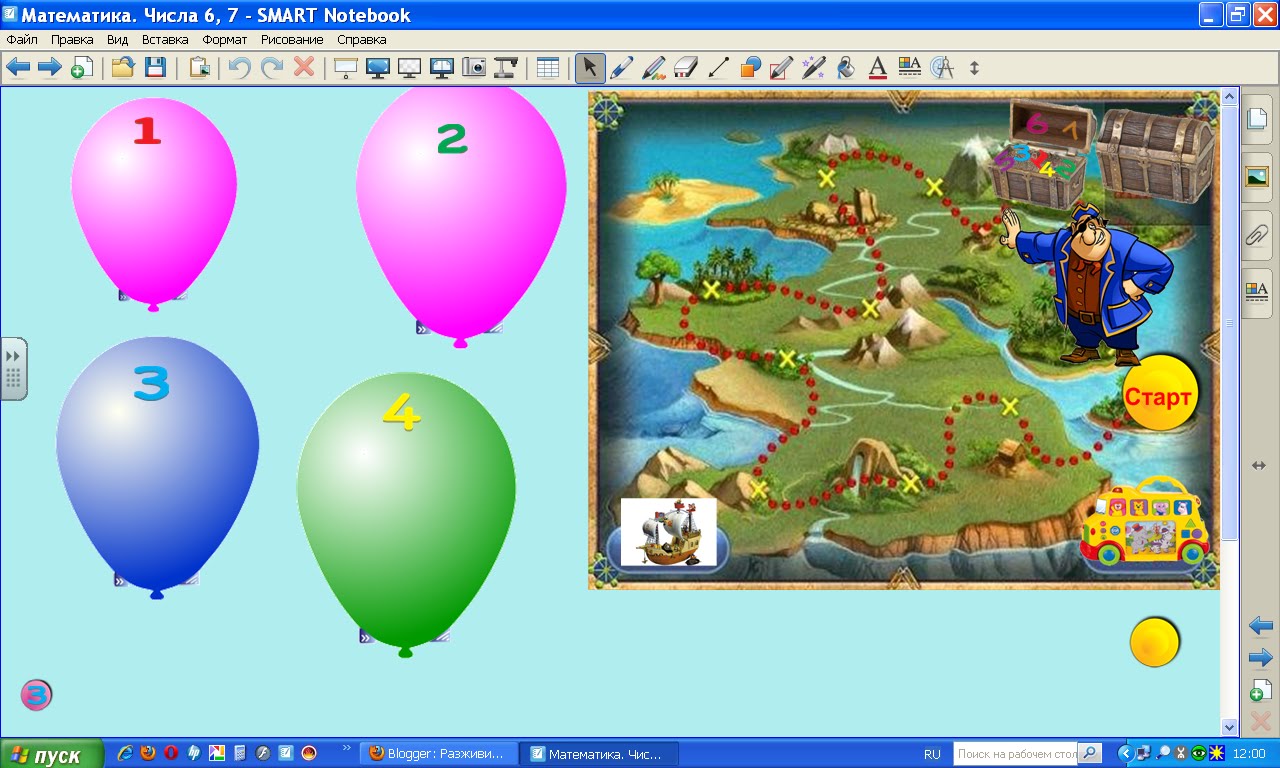Open the Windows пуск start button
This screenshot has width=1280, height=768.
click(51, 754)
